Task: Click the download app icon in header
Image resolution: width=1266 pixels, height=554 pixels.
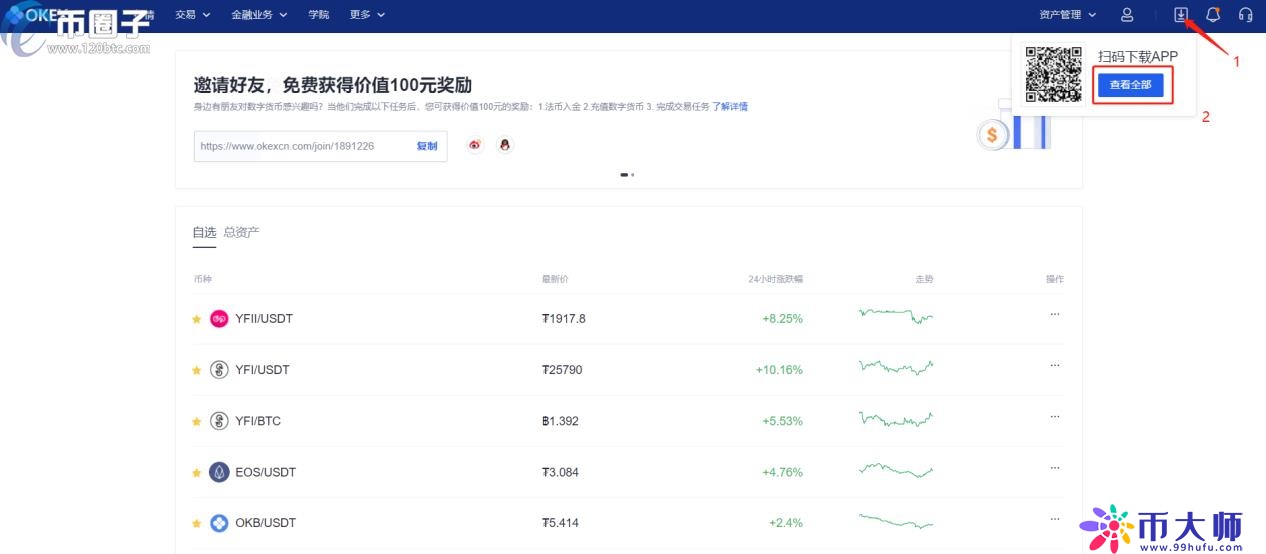Action: tap(1181, 15)
